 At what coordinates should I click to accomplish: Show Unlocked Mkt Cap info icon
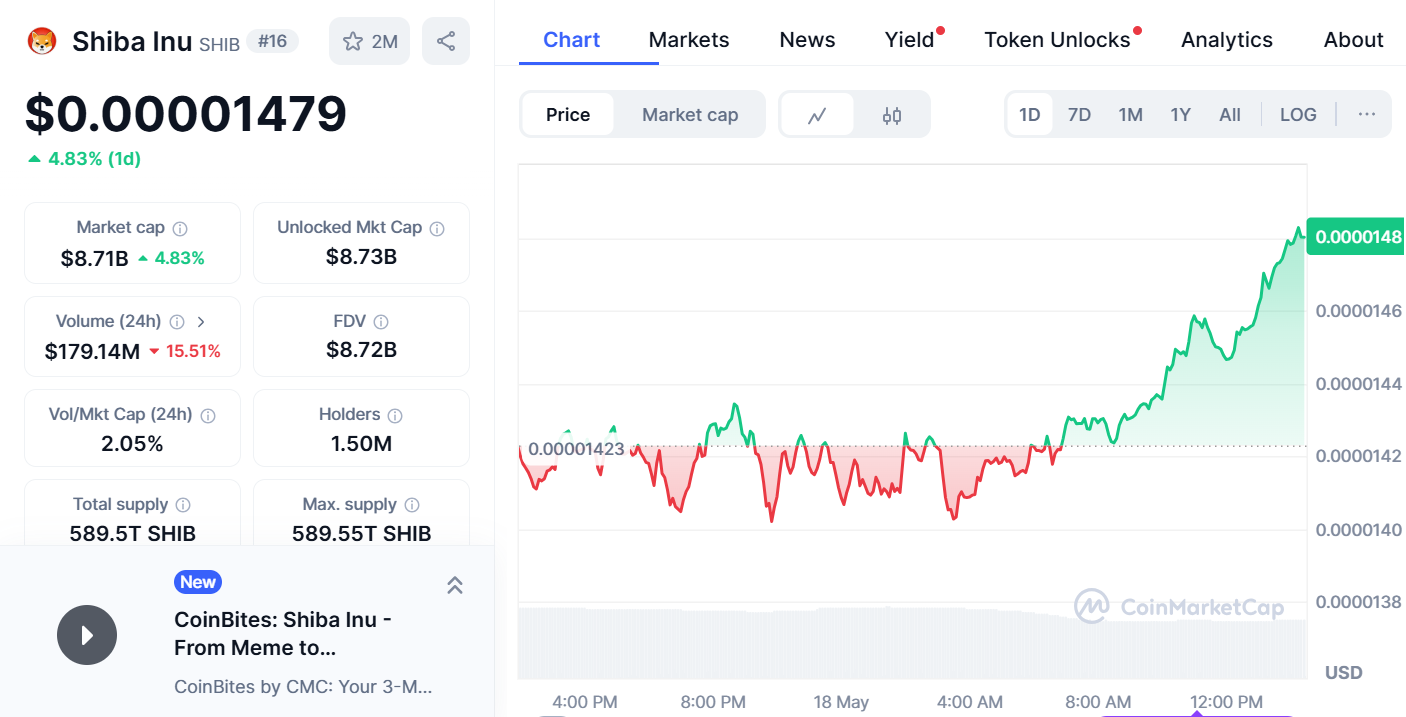[437, 228]
